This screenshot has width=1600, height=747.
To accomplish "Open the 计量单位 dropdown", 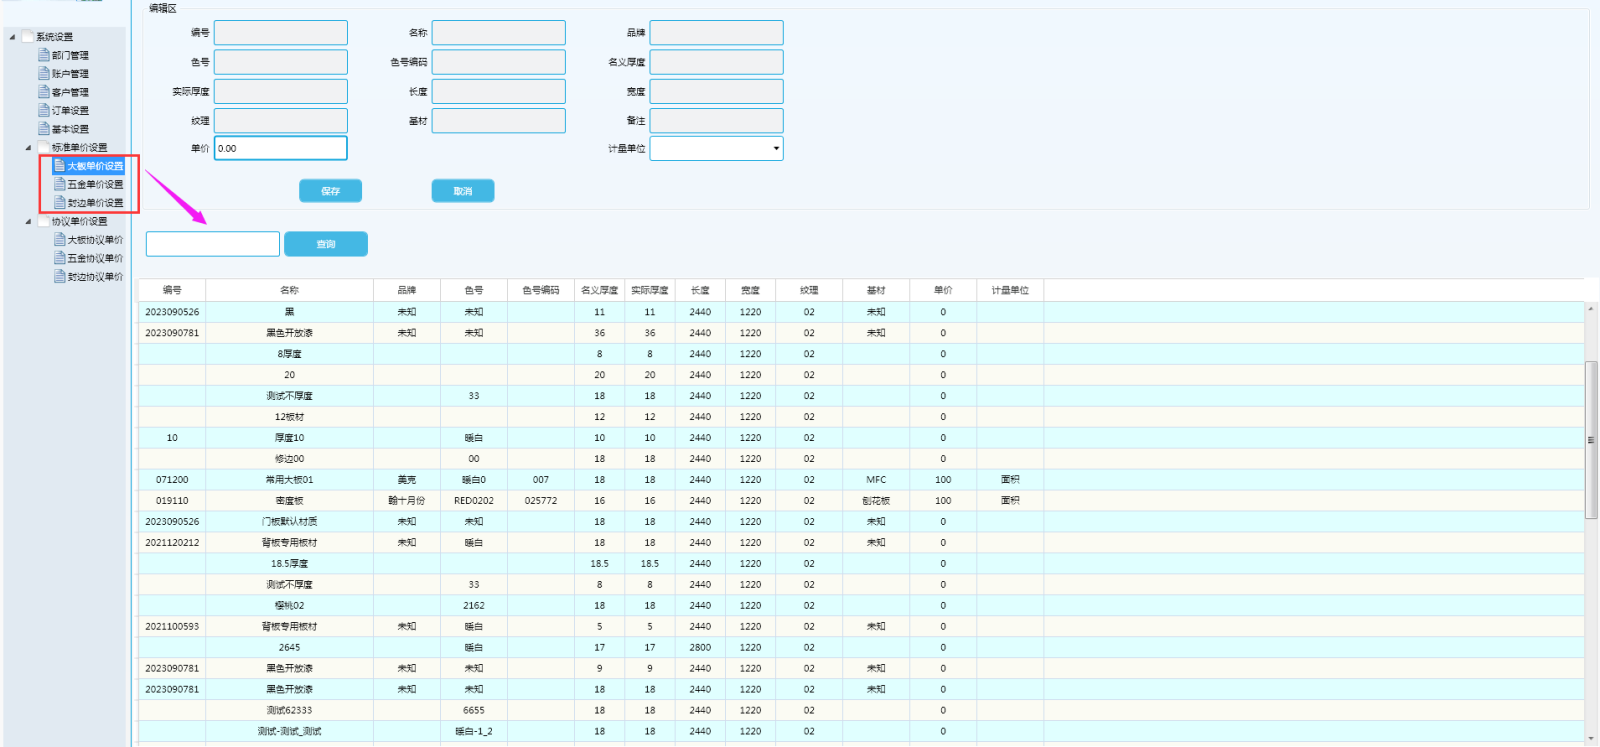I will coord(716,148).
